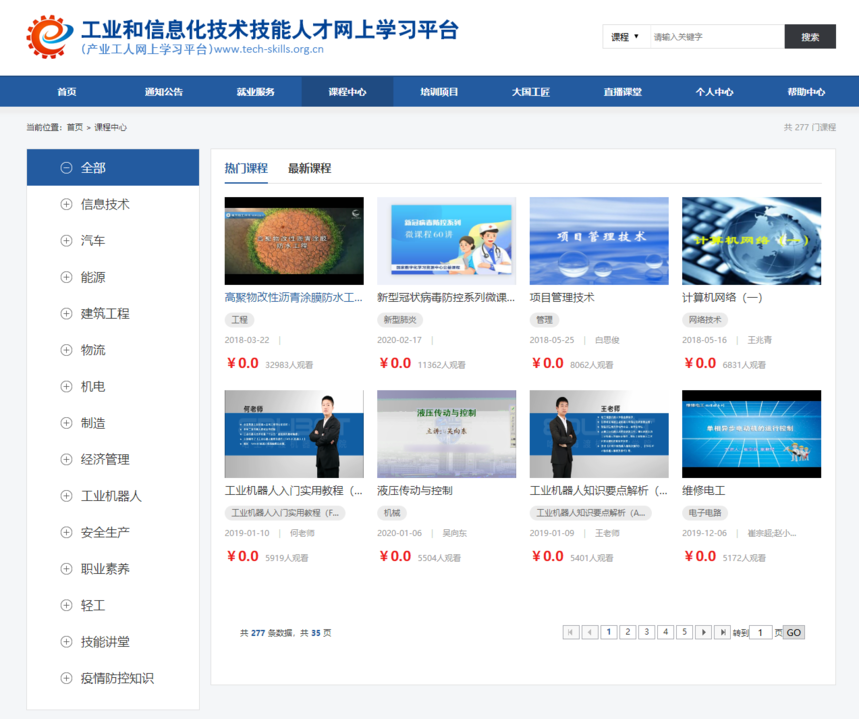Click the platform gear logo icon
Screen dimensions: 859x719
coord(49,37)
